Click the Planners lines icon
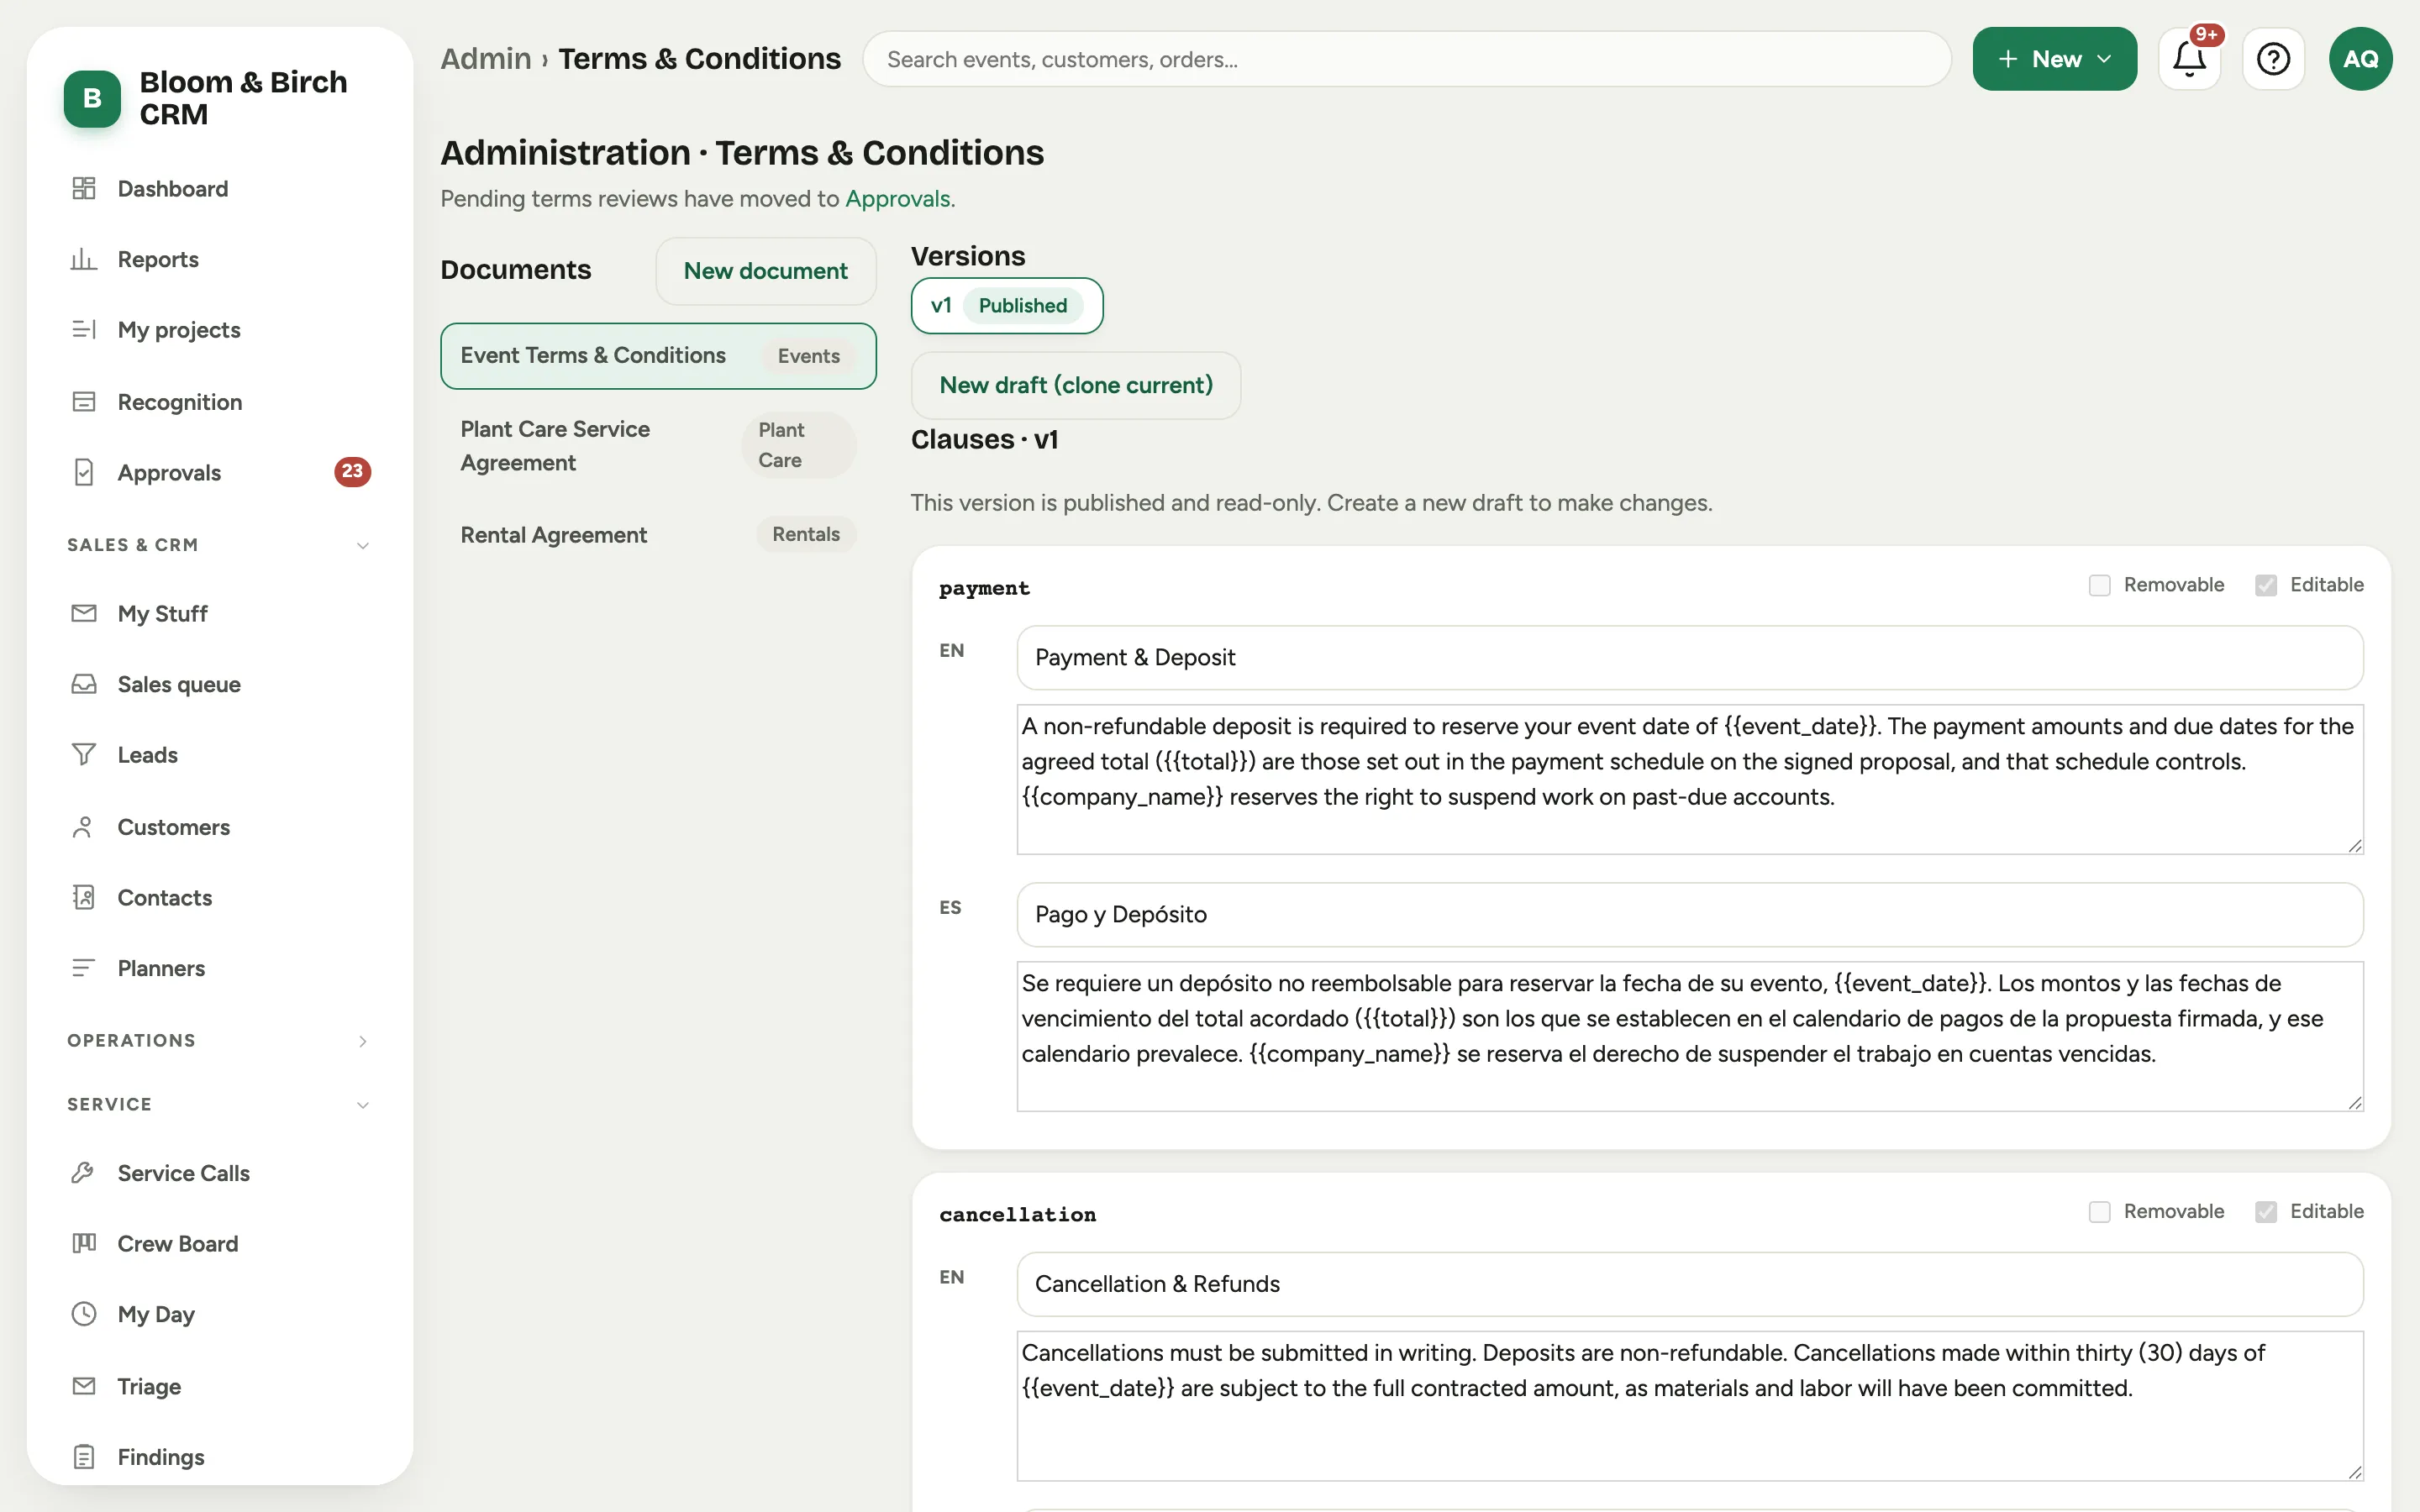 (84, 967)
